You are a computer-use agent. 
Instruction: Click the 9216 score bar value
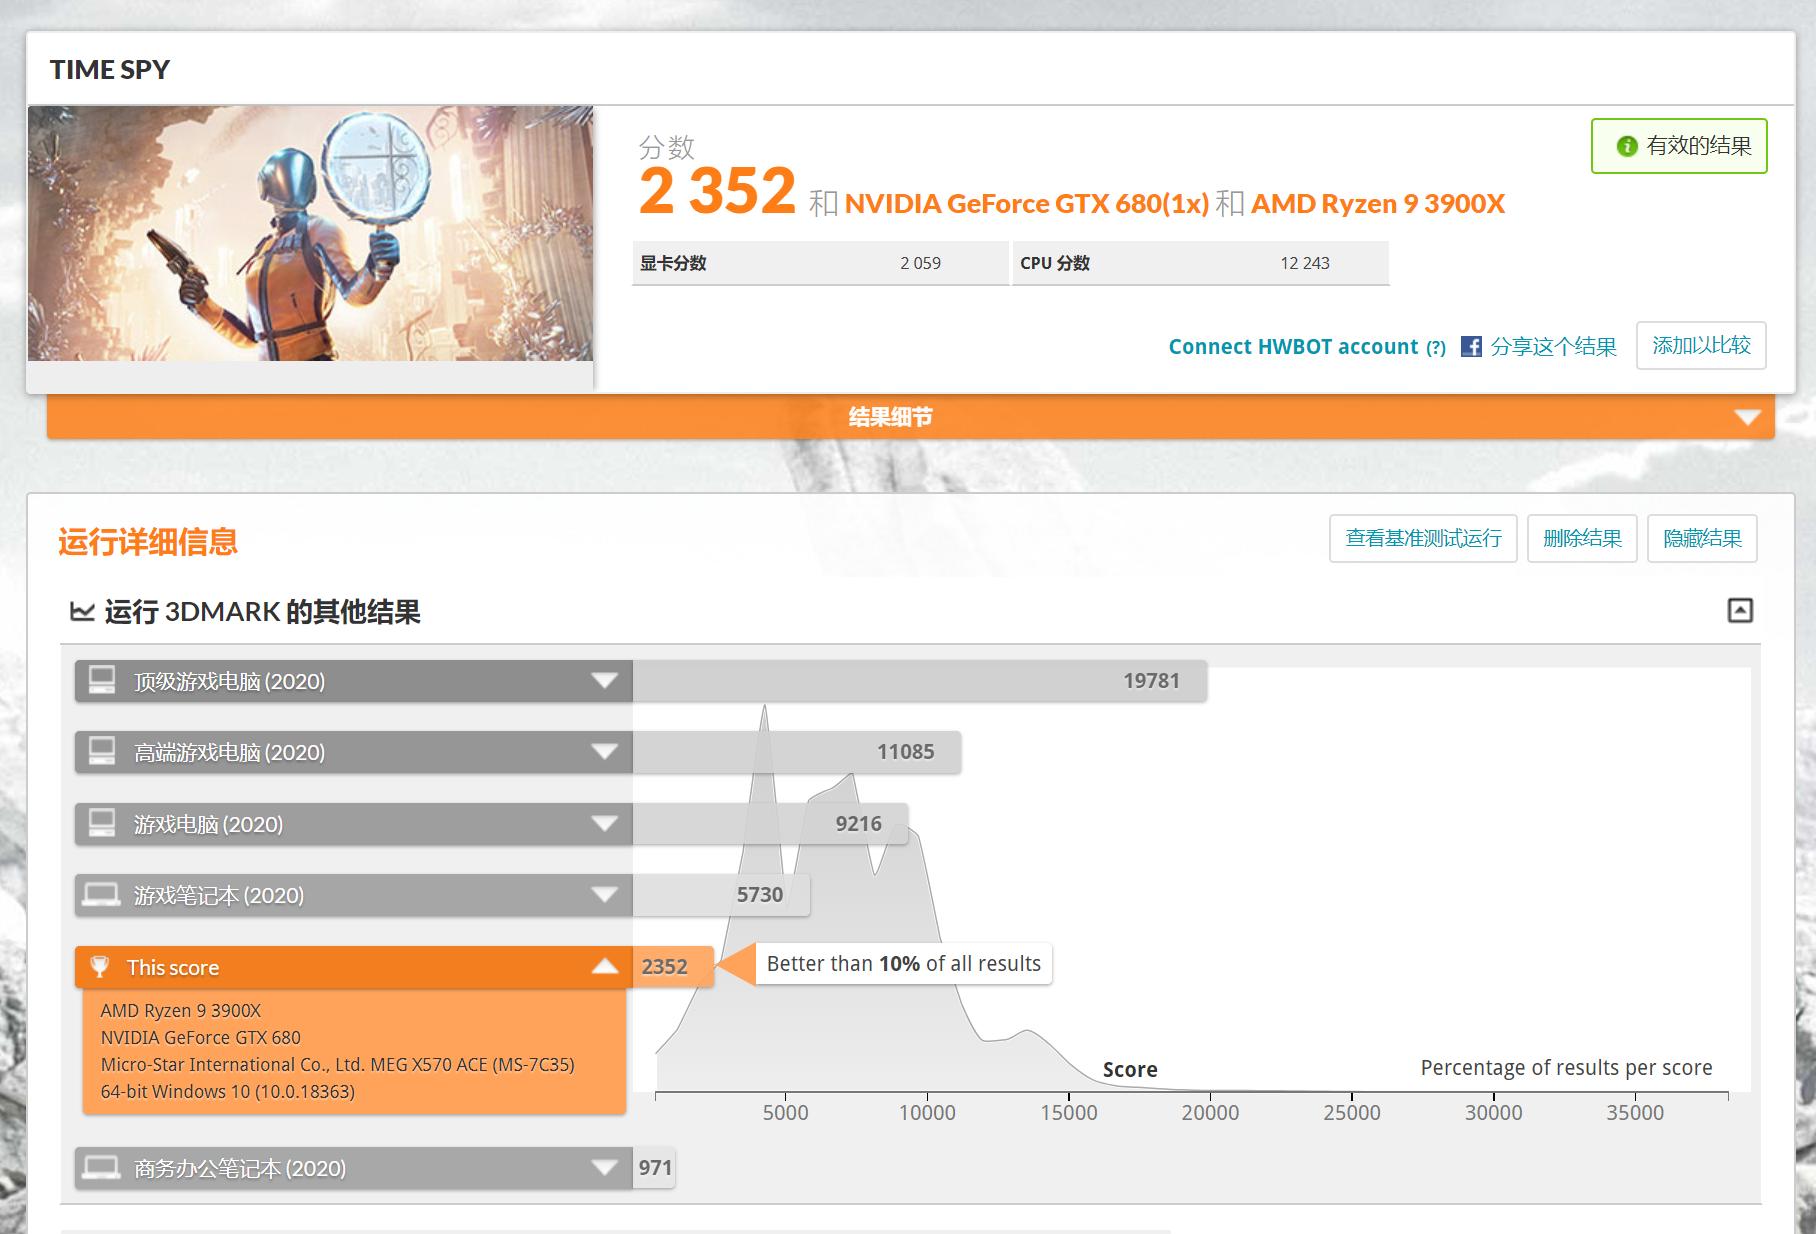click(859, 824)
